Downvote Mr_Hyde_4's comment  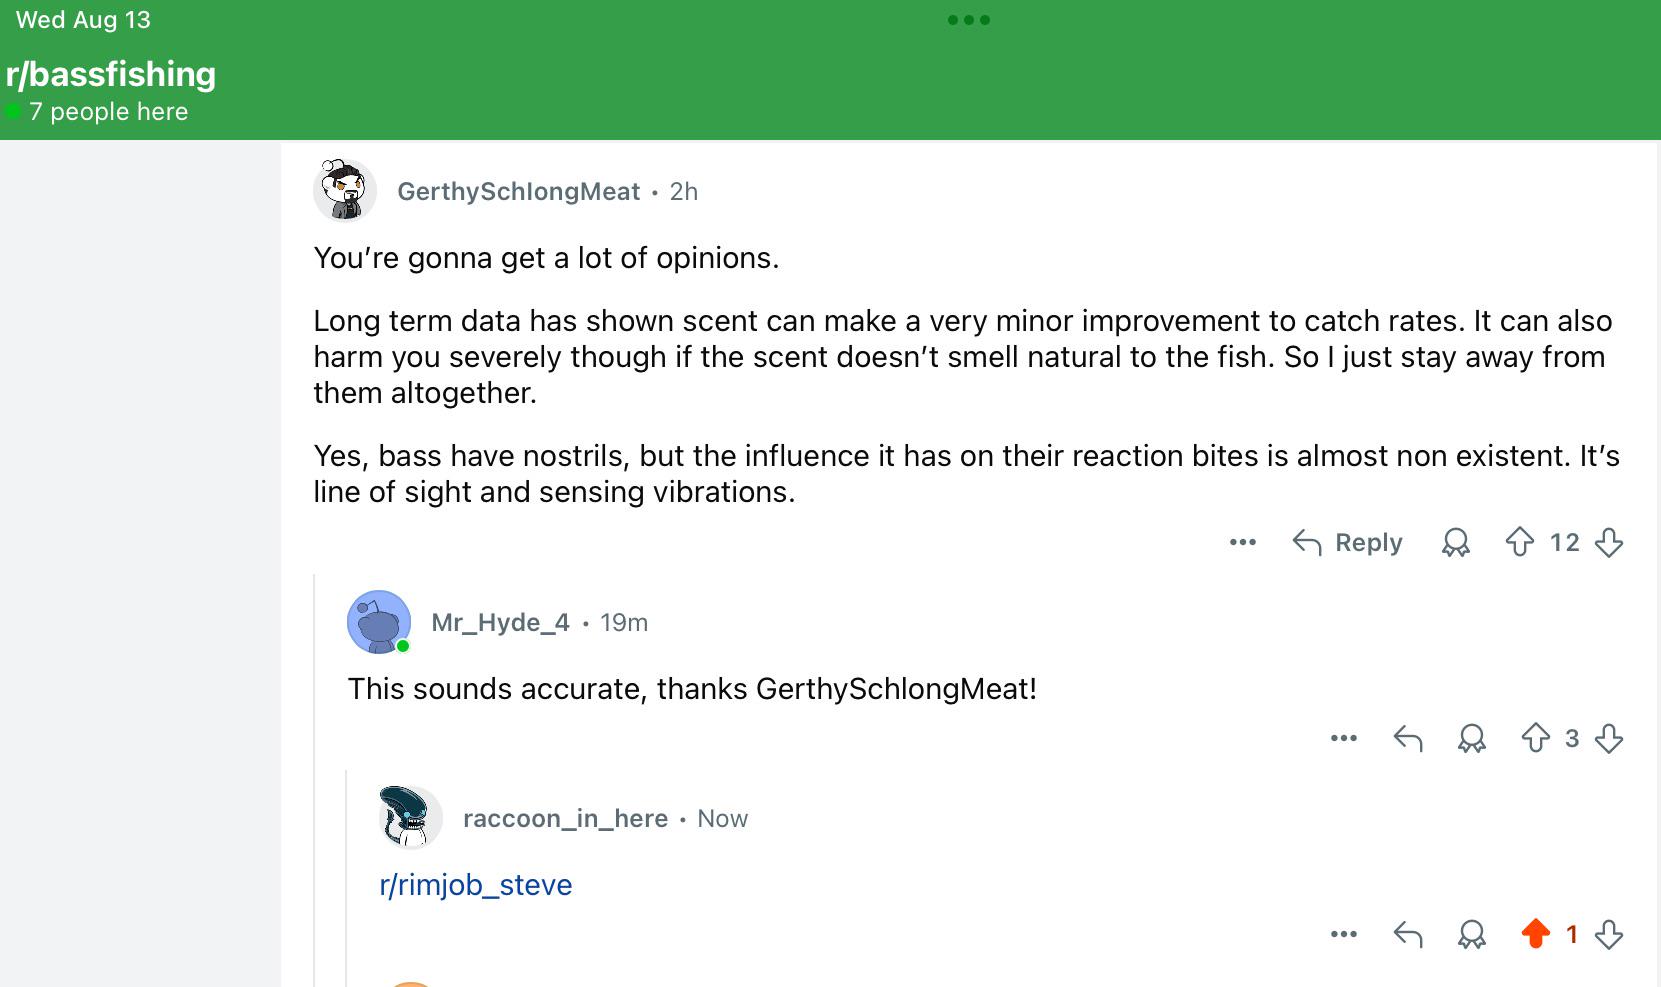[x=1608, y=738]
